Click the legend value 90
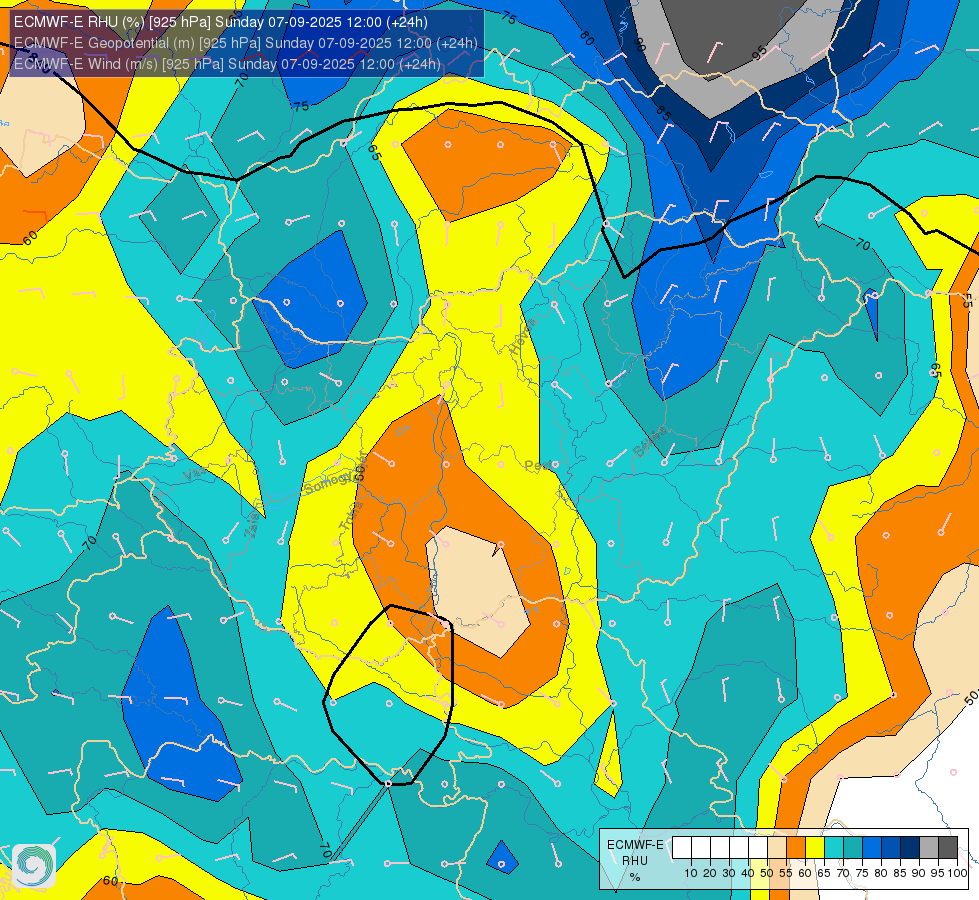 pyautogui.click(x=919, y=873)
